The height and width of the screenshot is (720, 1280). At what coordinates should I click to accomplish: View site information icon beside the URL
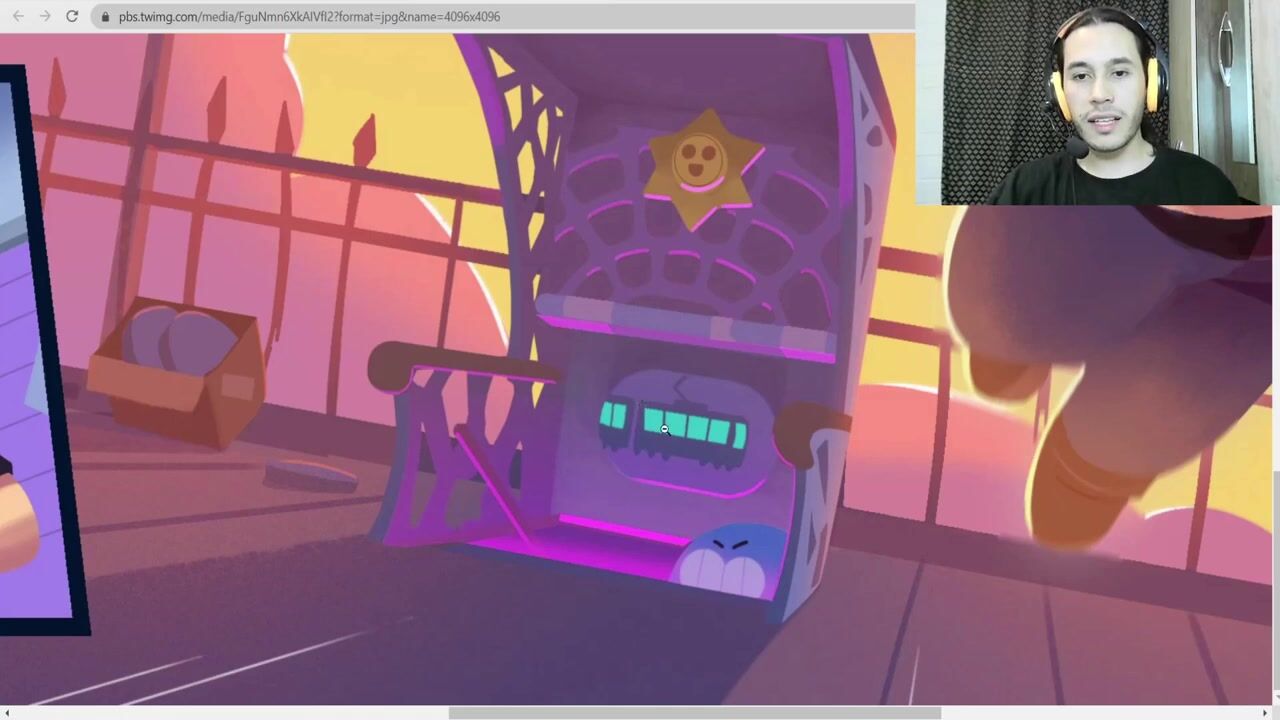coord(105,17)
